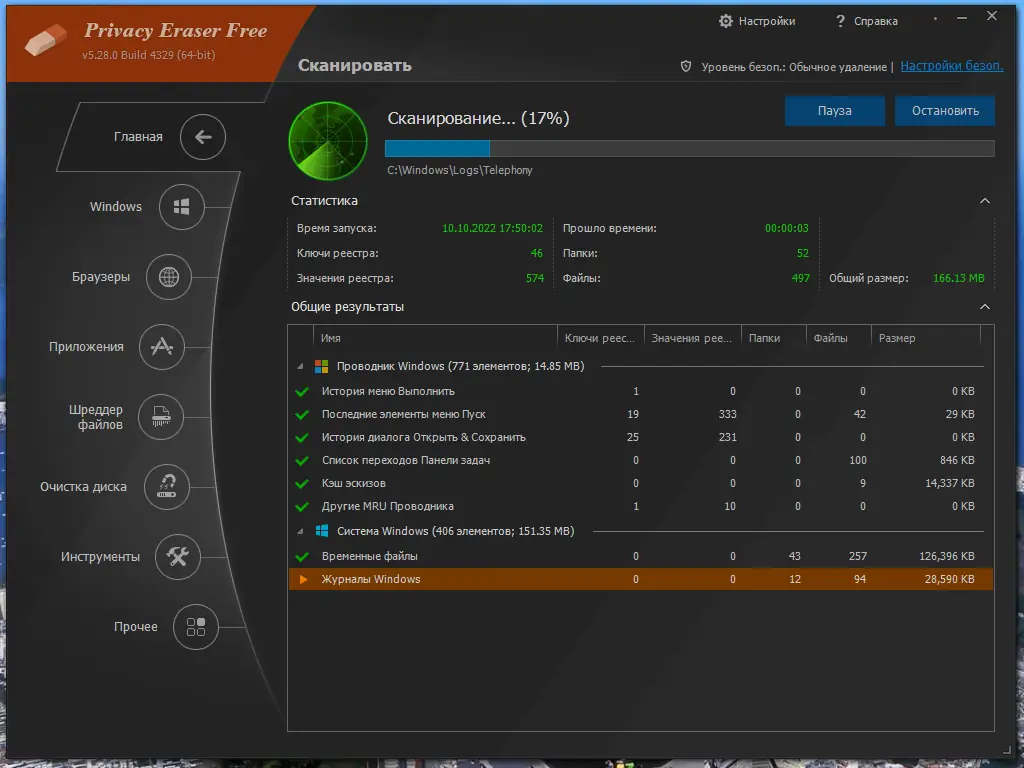Click the Настройки gear icon
1024x768 pixels.
[x=726, y=21]
